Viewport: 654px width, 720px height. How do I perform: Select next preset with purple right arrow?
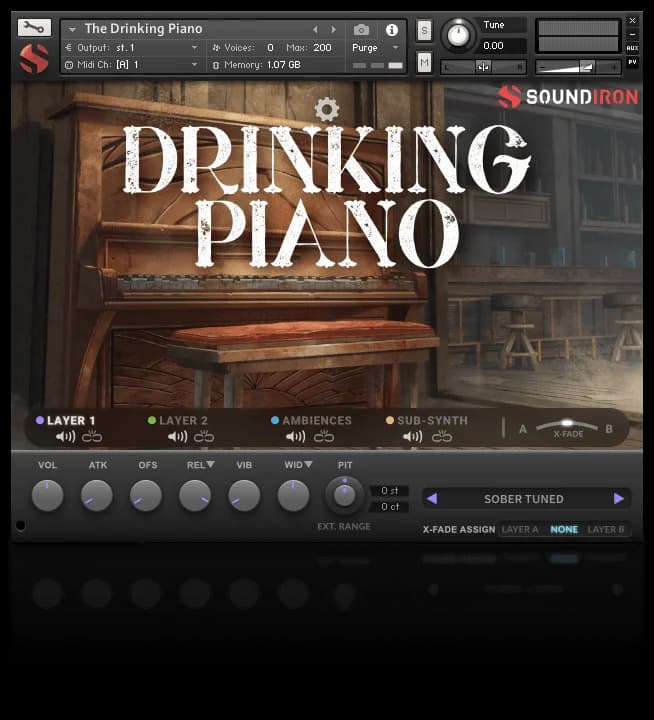[x=619, y=499]
